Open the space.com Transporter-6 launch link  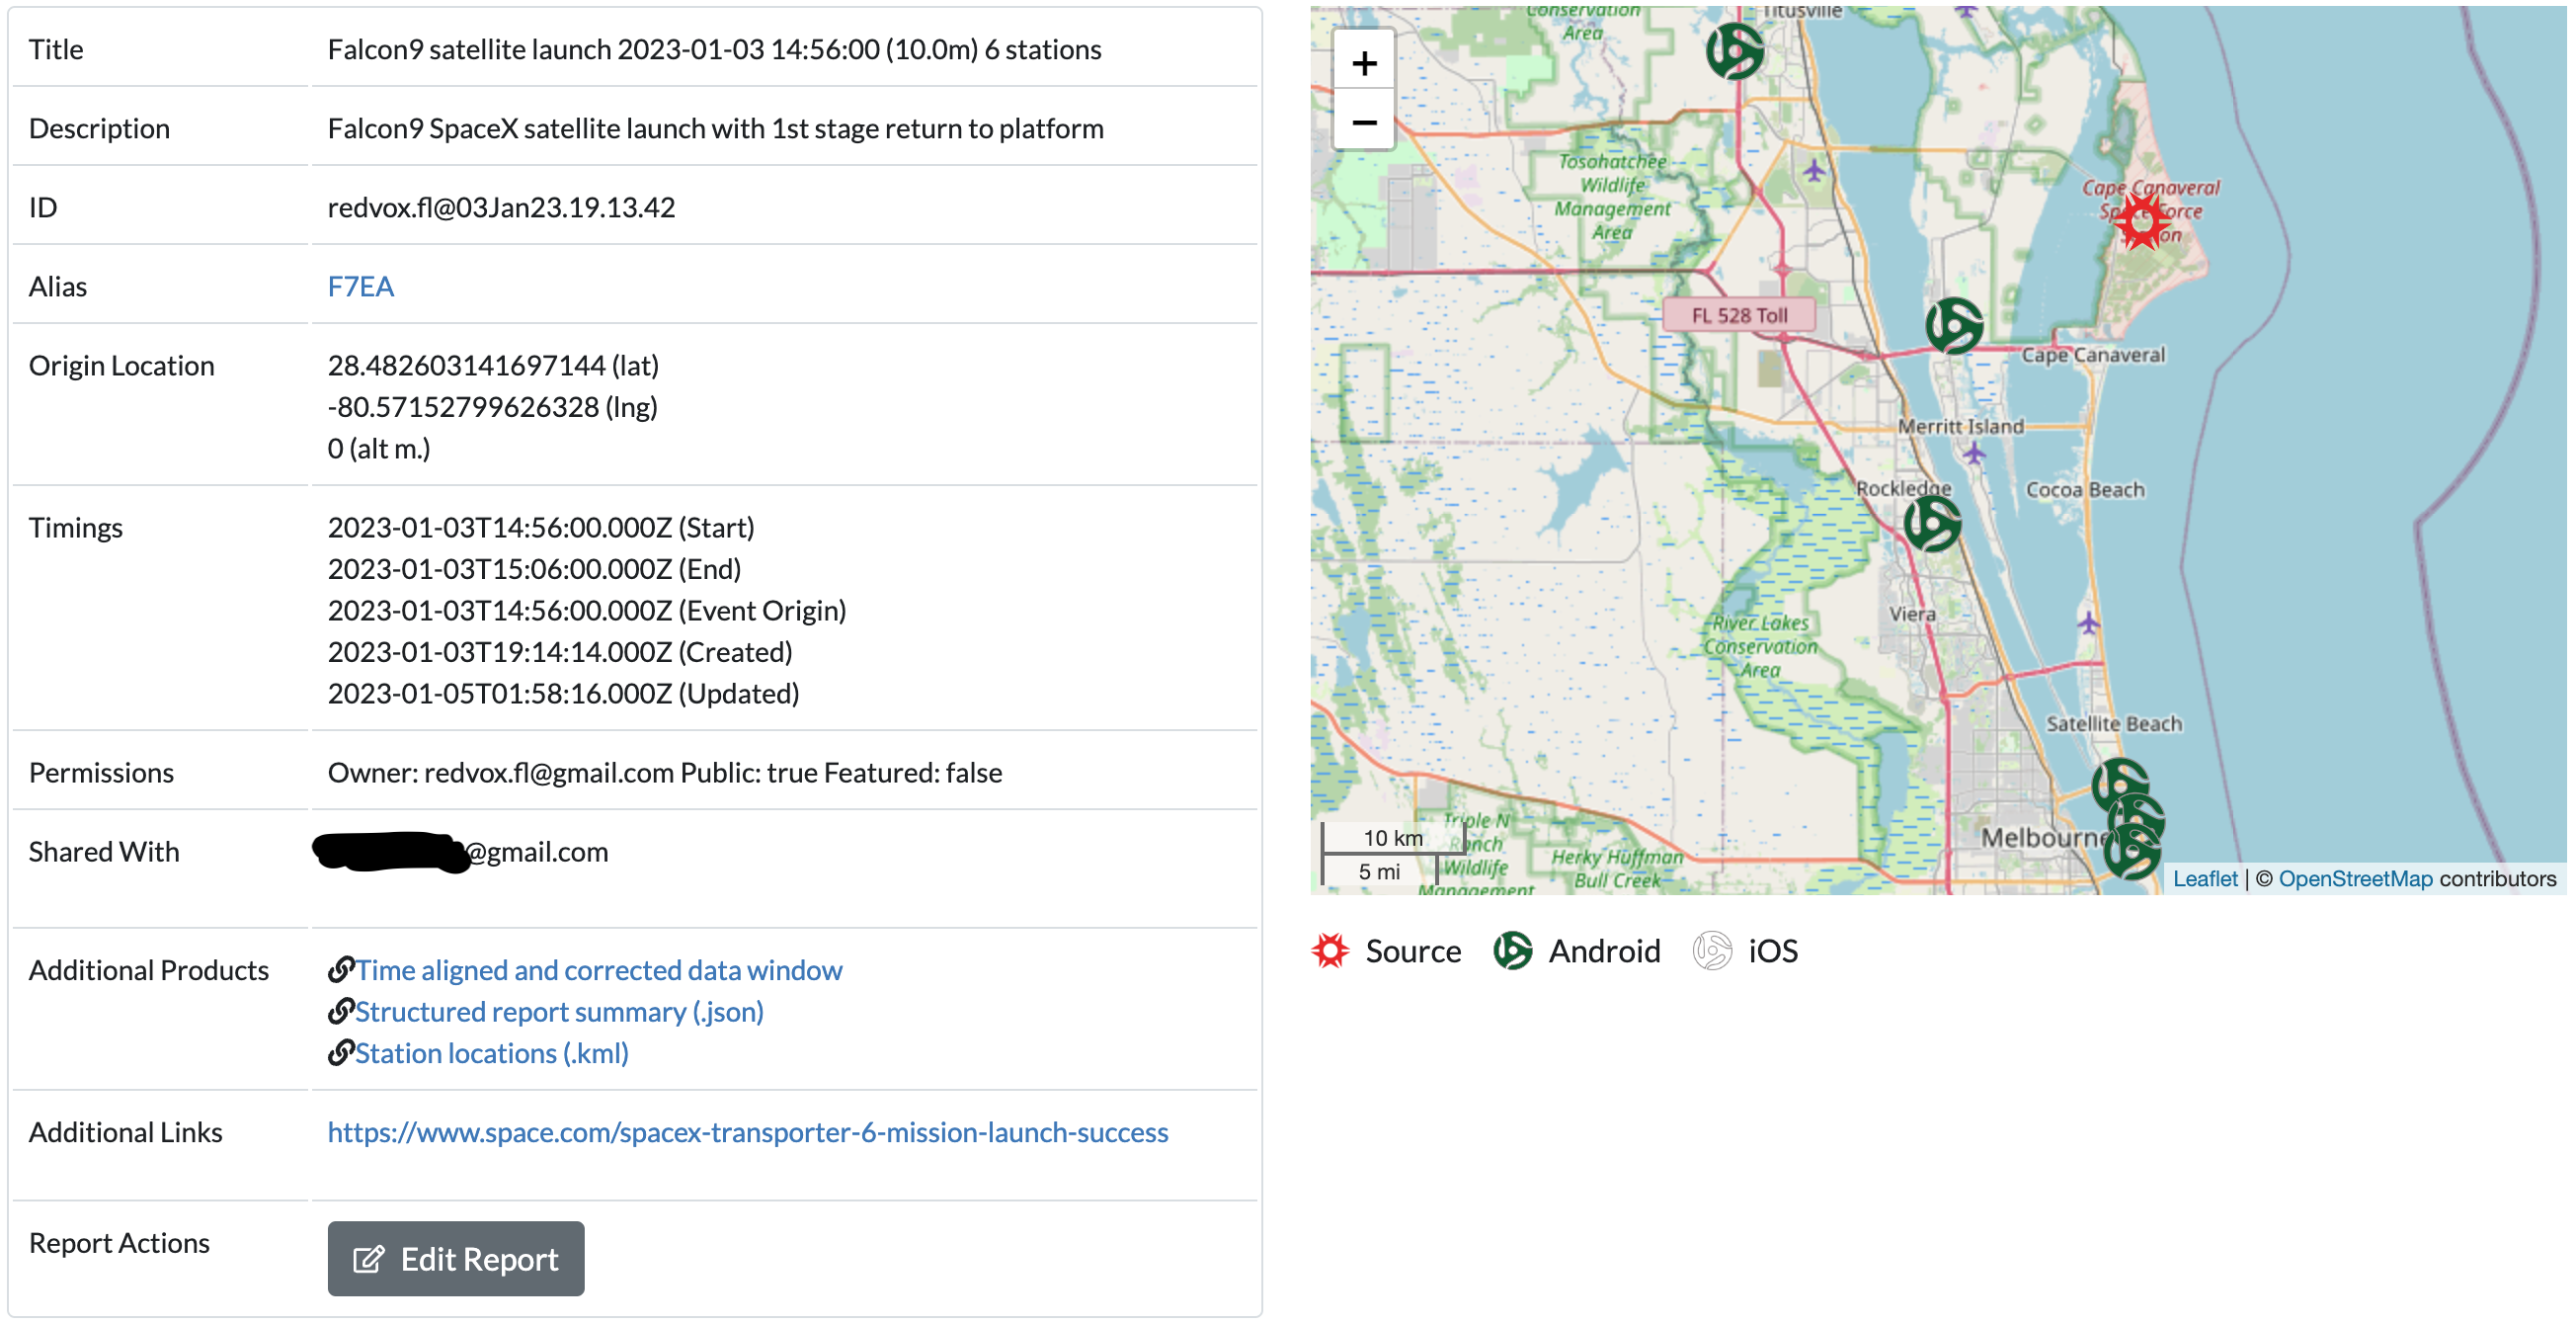tap(747, 1132)
